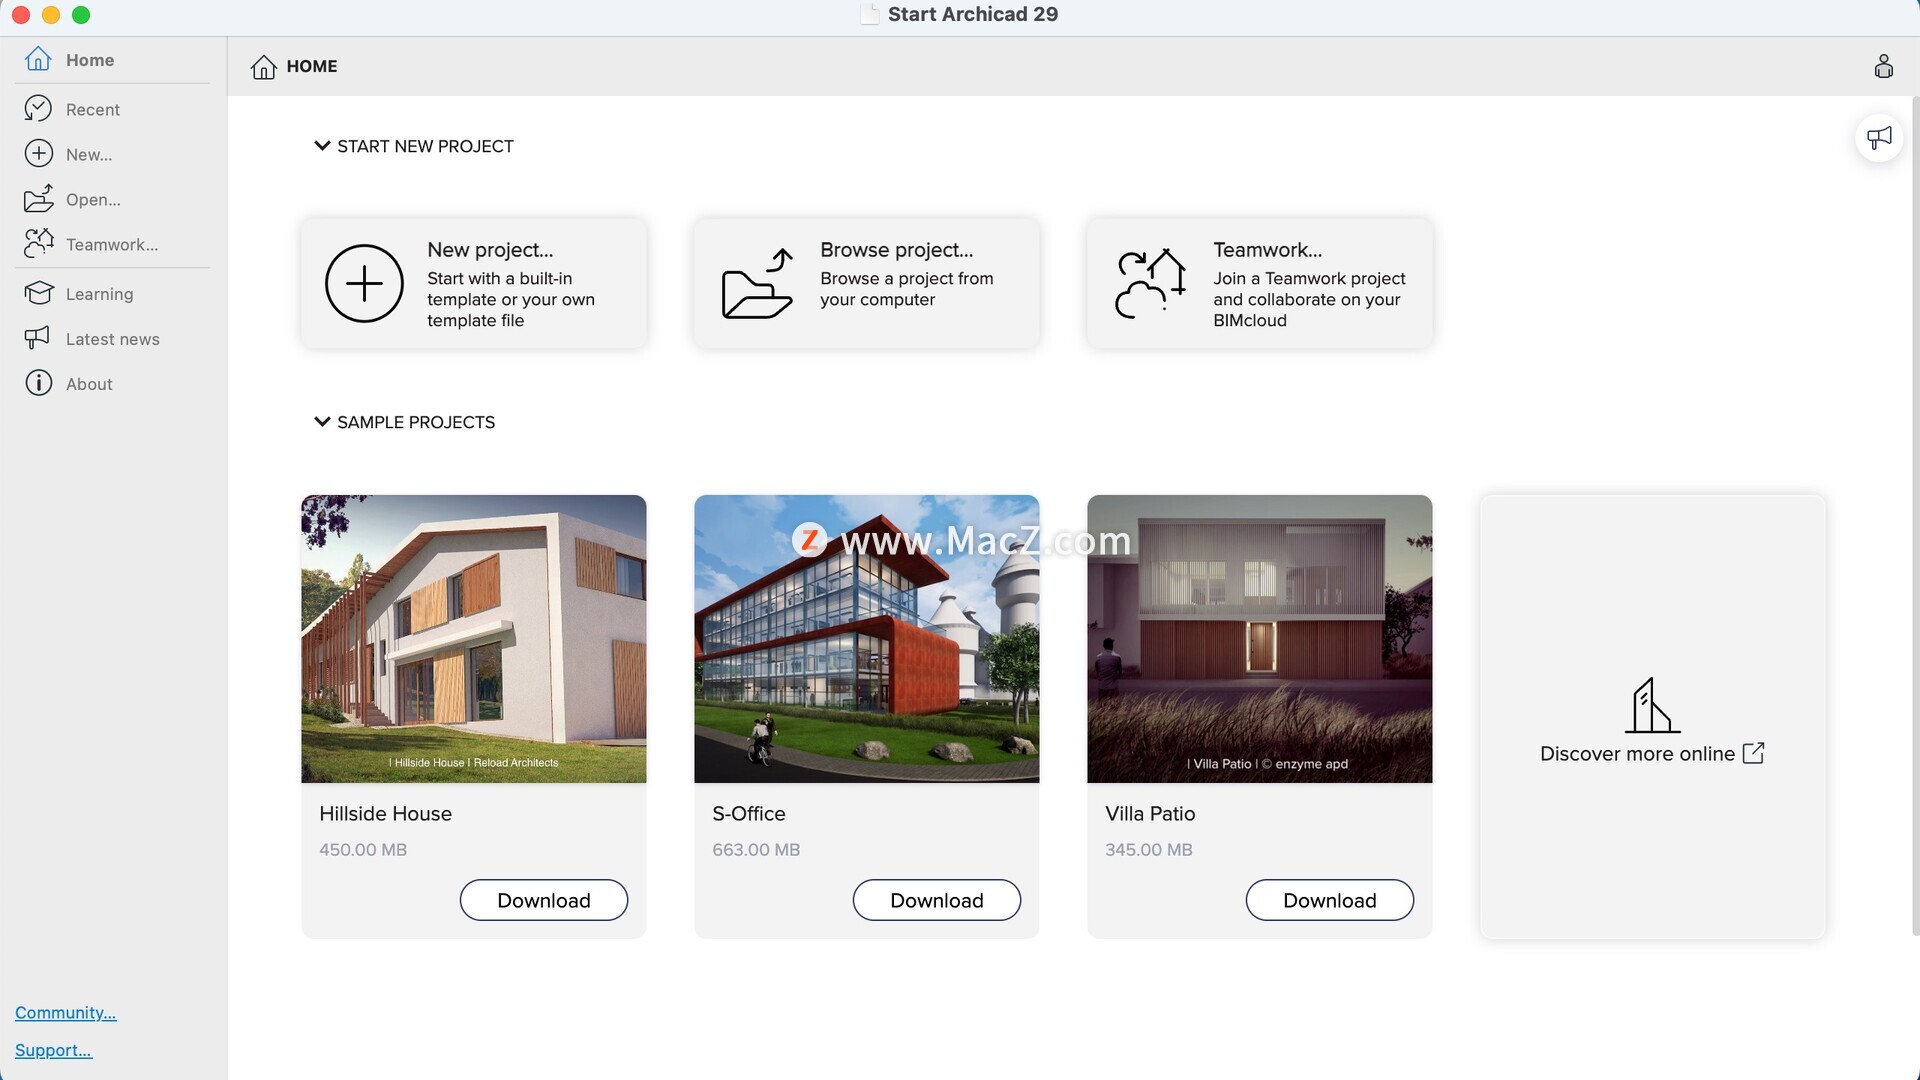This screenshot has width=1920, height=1080.
Task: Click the Teamwork cloud house icon
Action: (x=1150, y=284)
